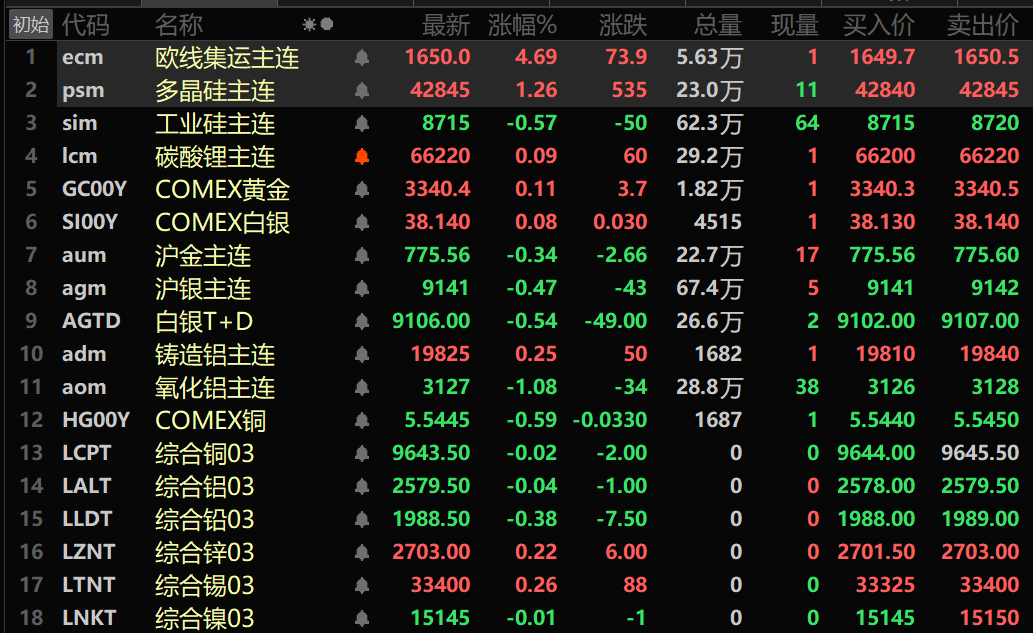Click alert bell for 多晶硅主连
The width and height of the screenshot is (1033, 633).
[362, 91]
